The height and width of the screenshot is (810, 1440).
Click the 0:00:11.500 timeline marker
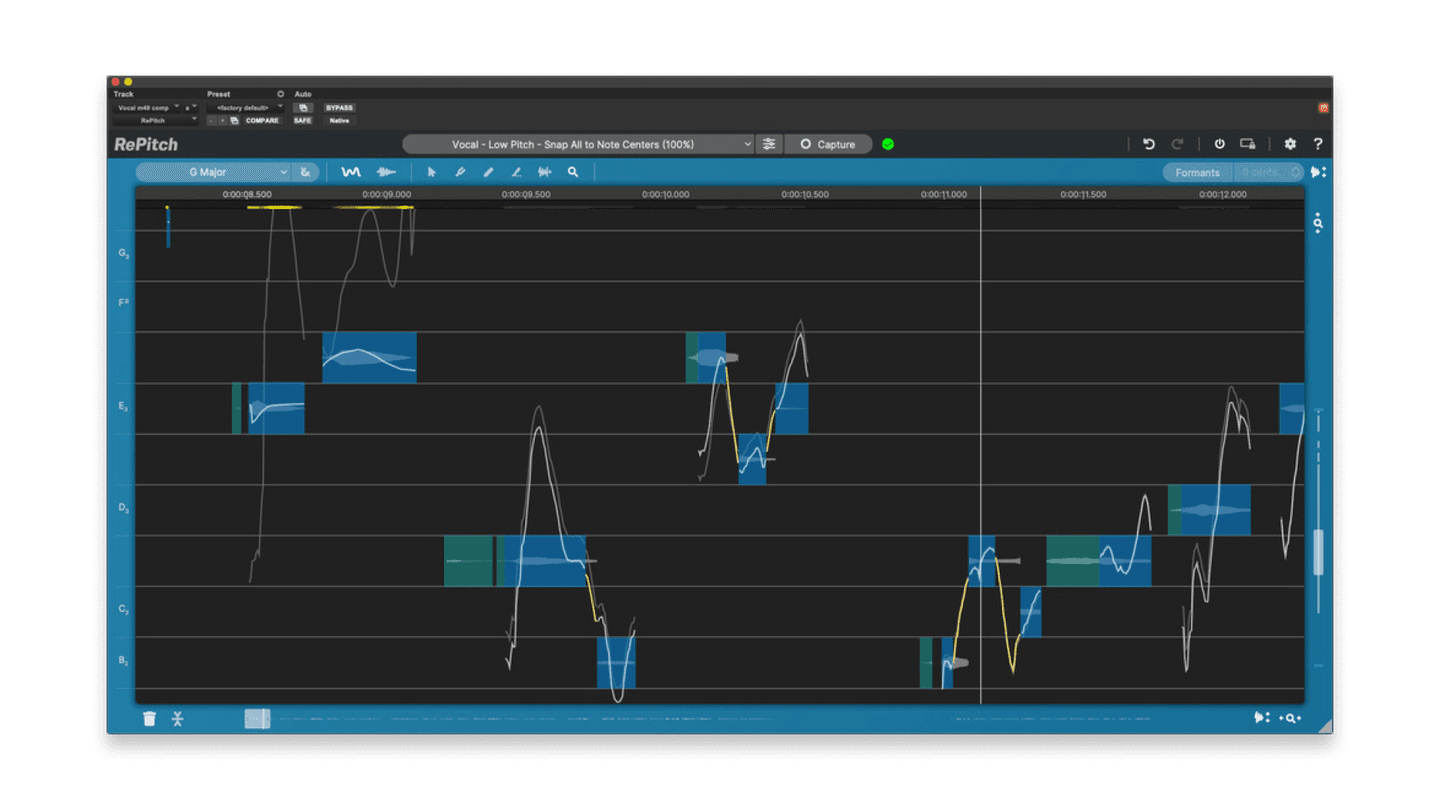1083,194
